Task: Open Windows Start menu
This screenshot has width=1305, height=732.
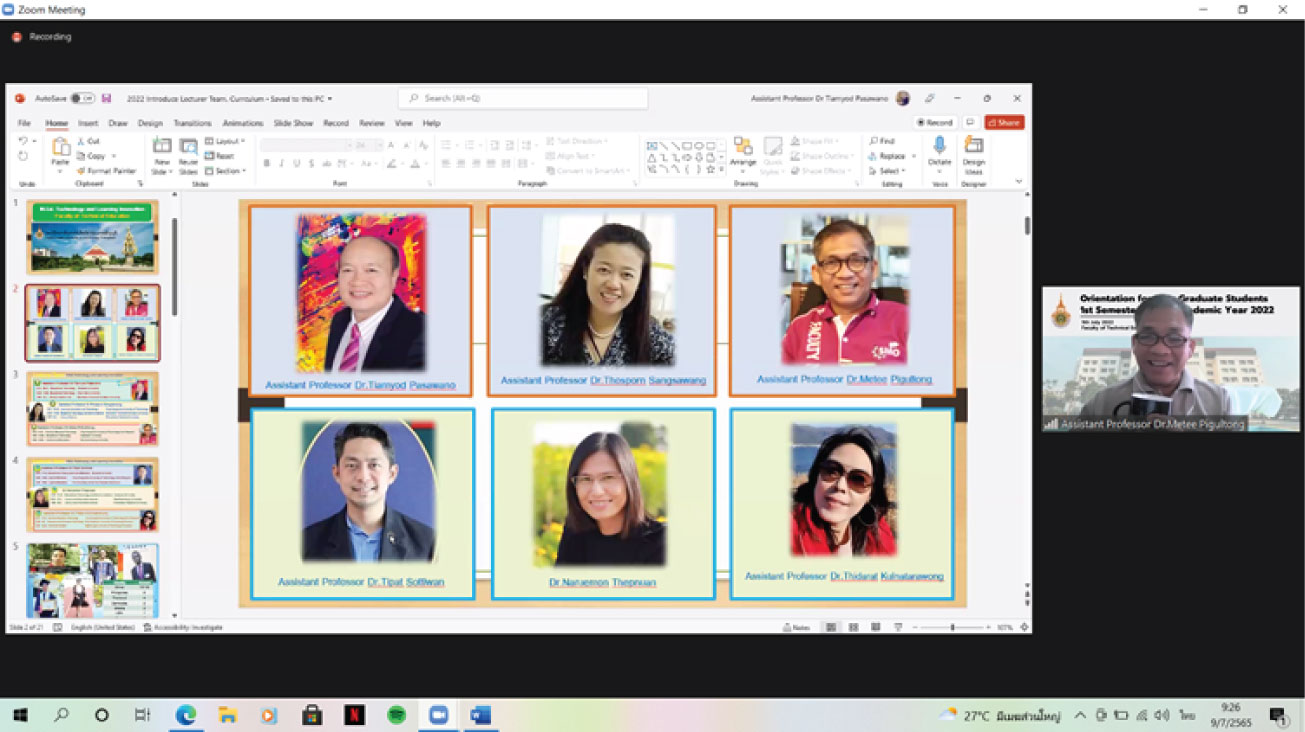Action: click(19, 715)
